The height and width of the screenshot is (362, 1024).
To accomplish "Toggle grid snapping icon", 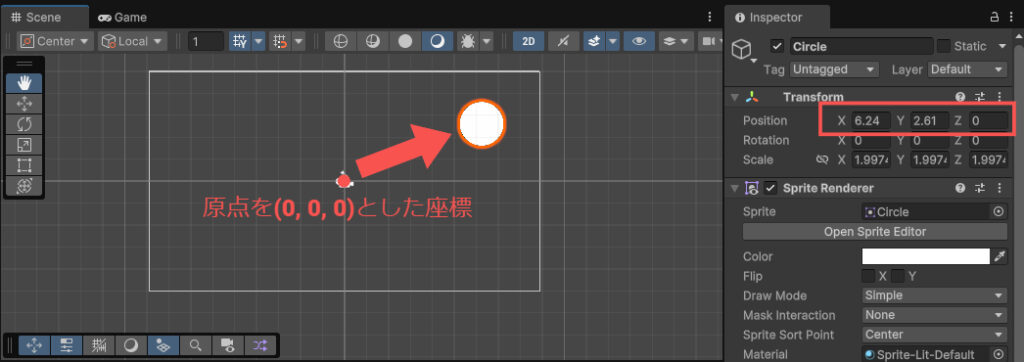I will click(280, 41).
